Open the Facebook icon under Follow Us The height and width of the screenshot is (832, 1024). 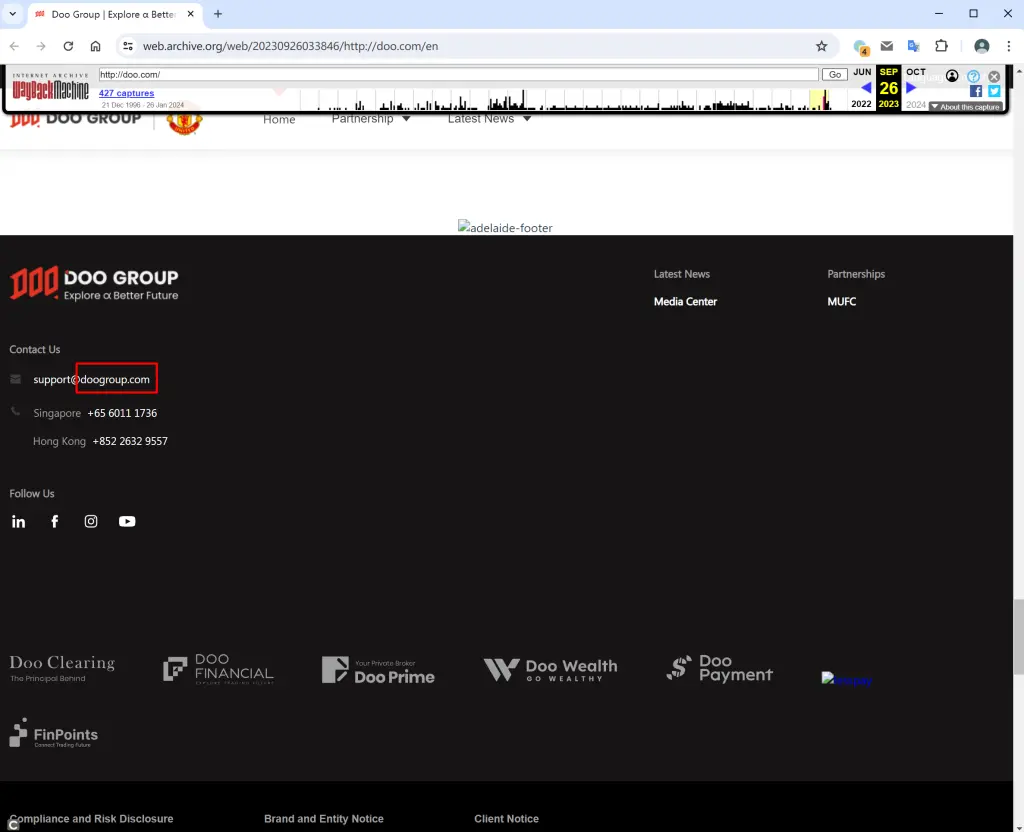point(55,521)
